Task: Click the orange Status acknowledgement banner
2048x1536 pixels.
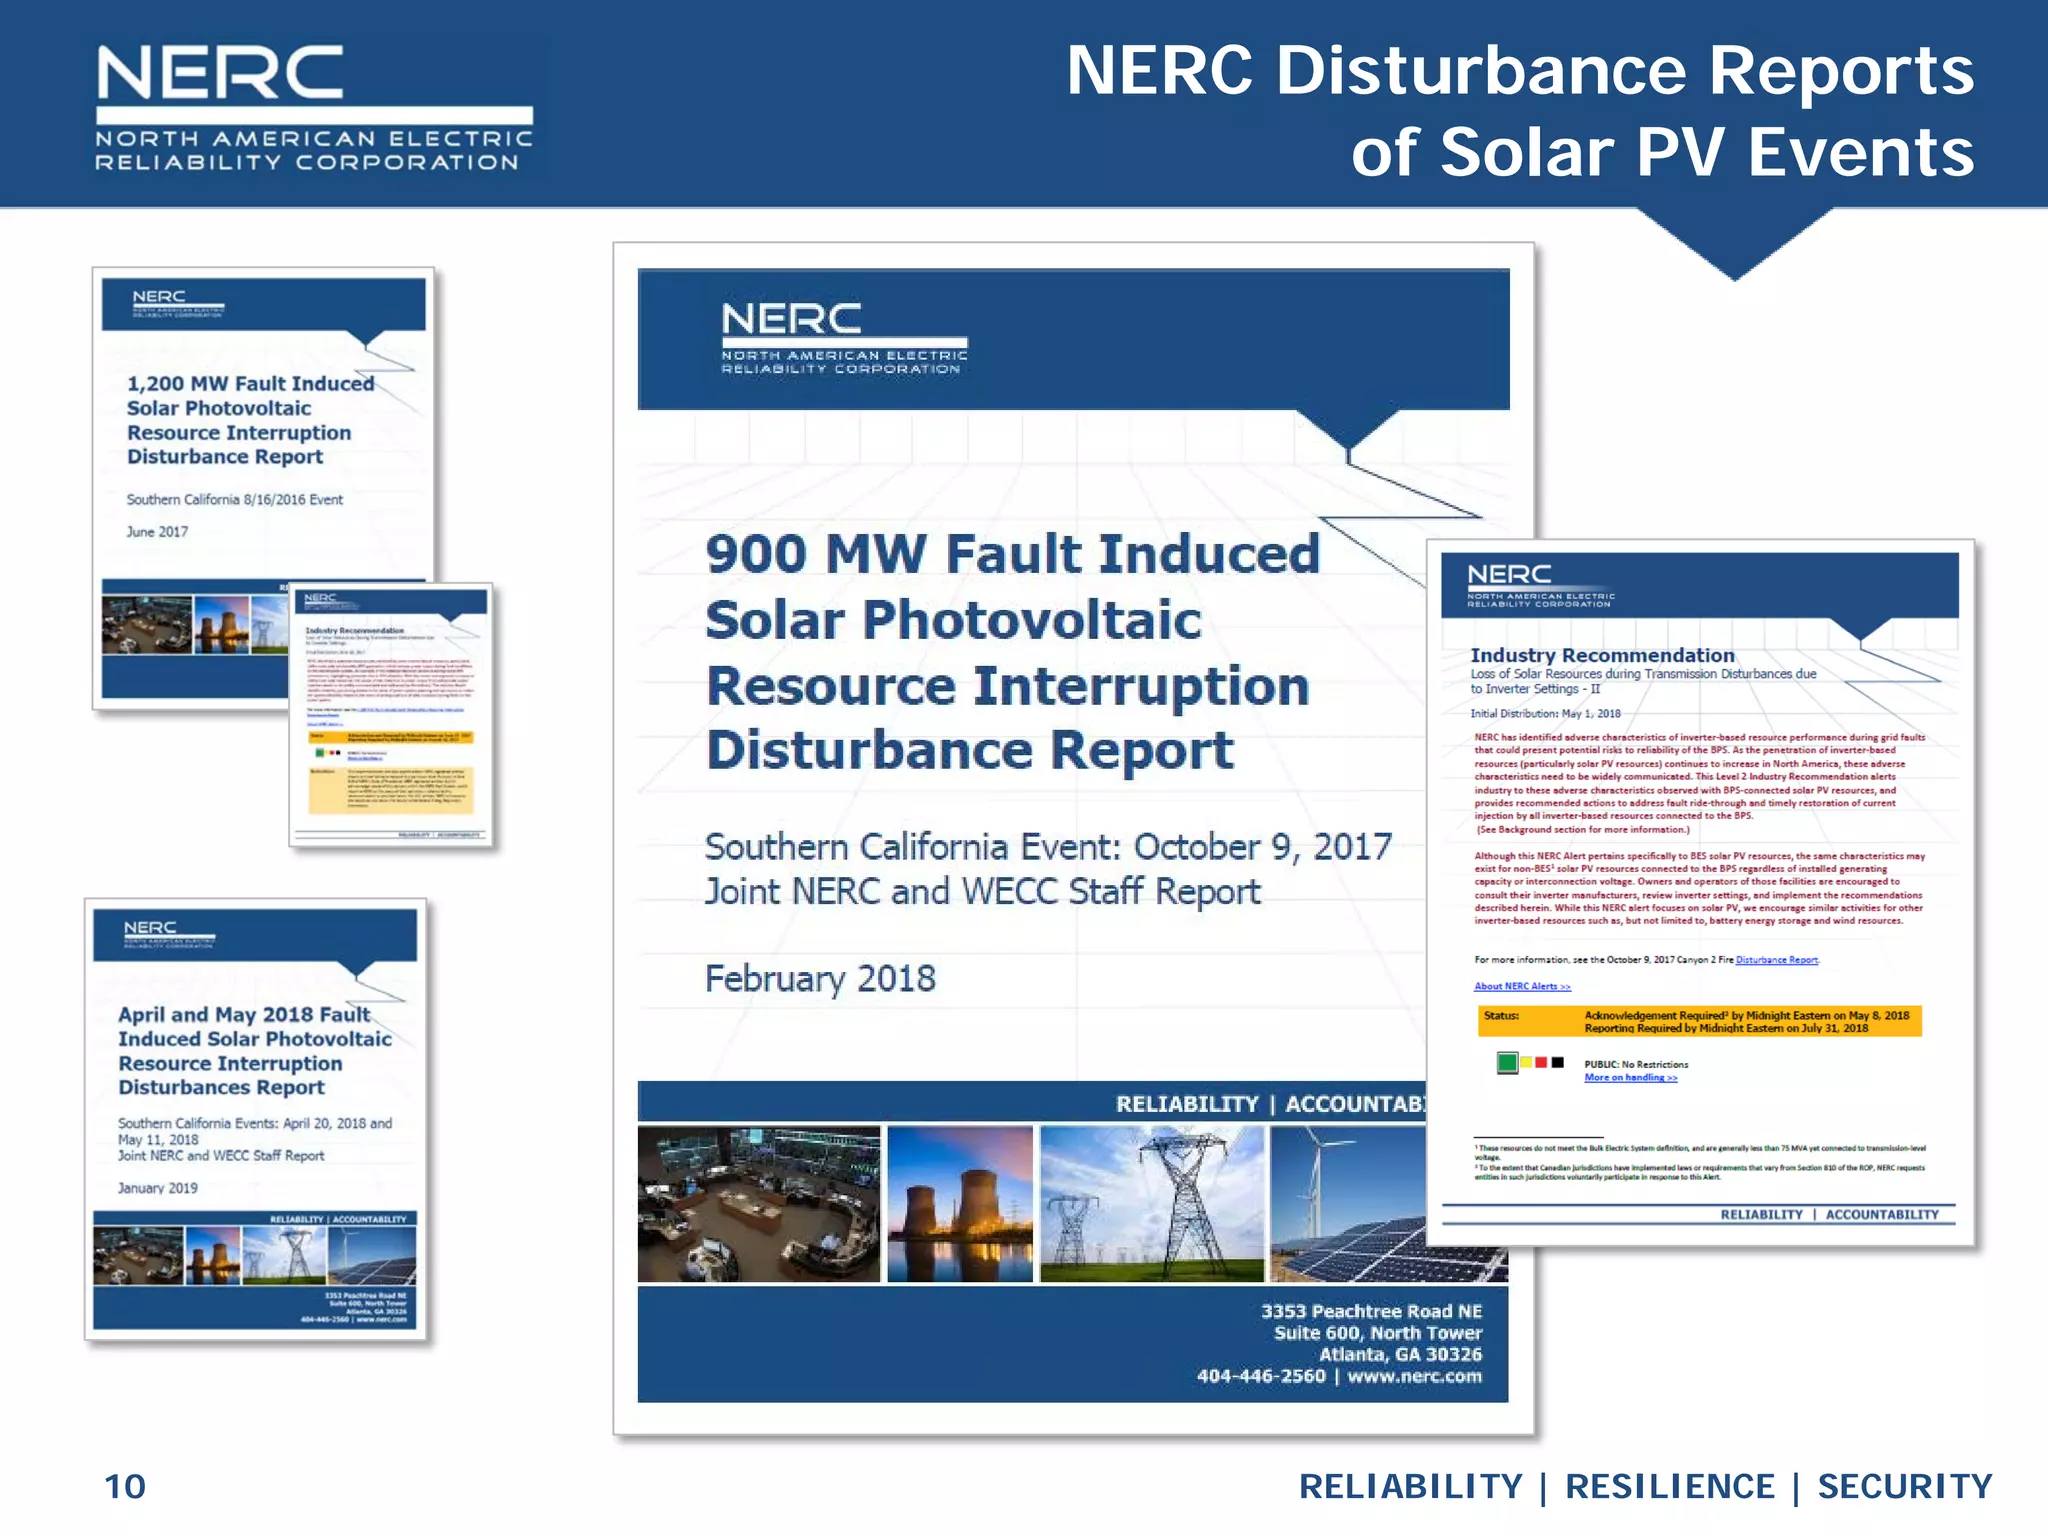Action: [x=1699, y=1021]
